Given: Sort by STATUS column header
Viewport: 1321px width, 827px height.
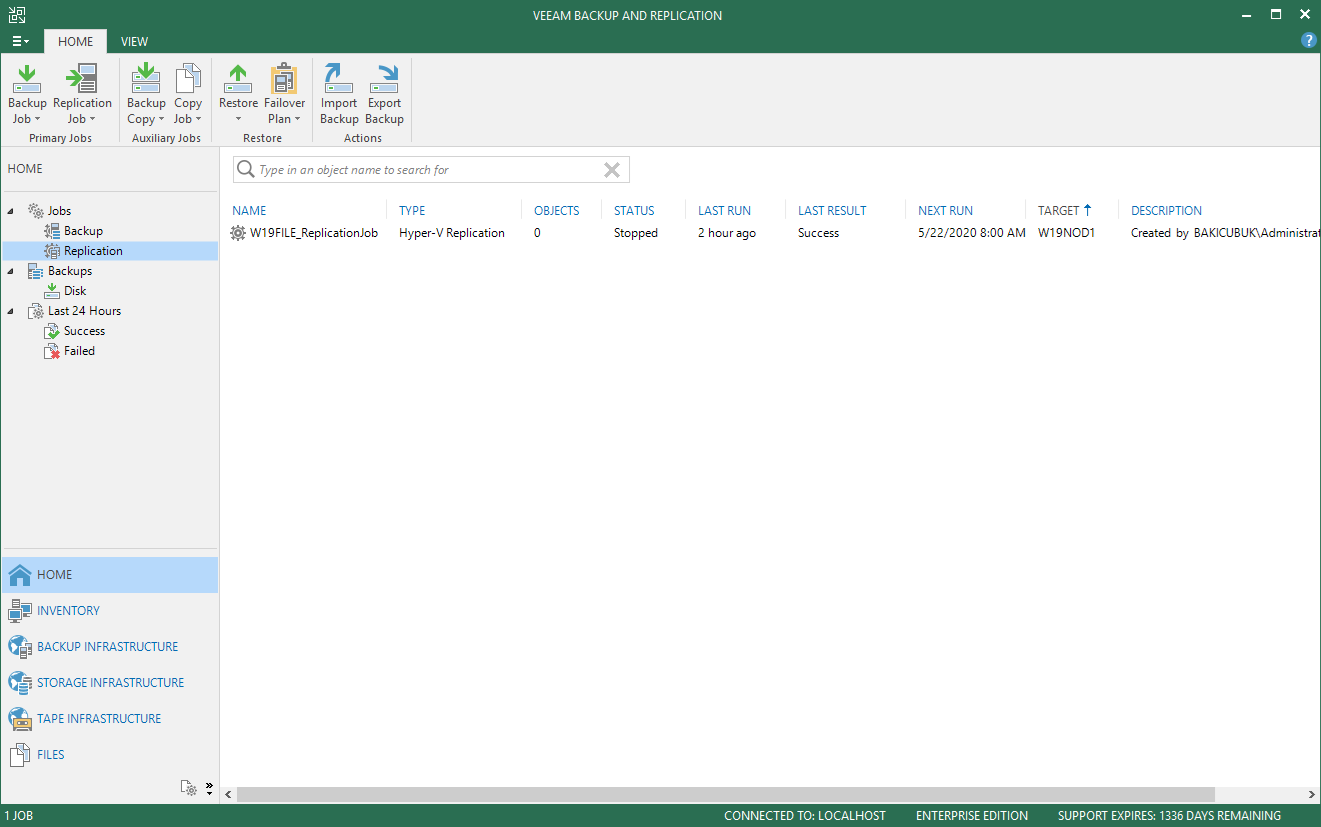Looking at the screenshot, I should [x=634, y=211].
